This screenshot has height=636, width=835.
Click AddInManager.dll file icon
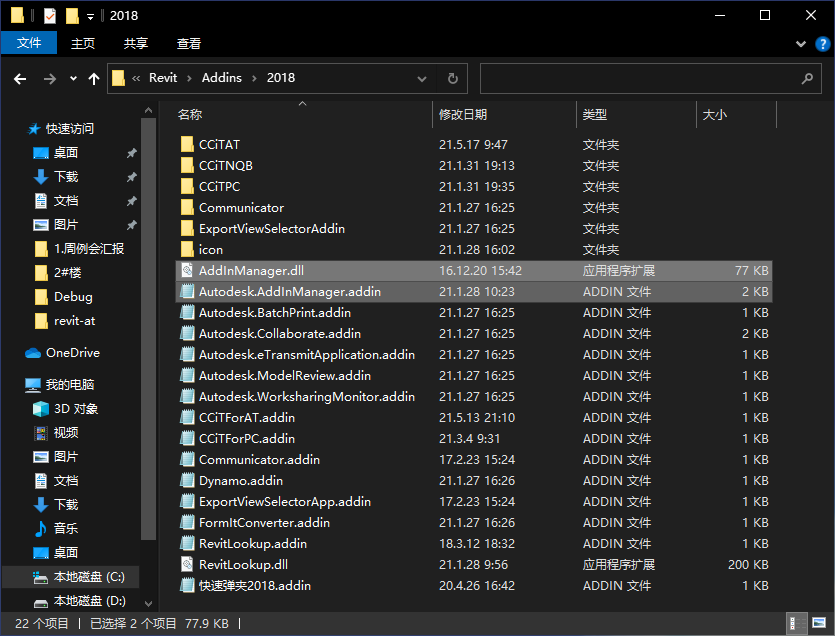(187, 271)
